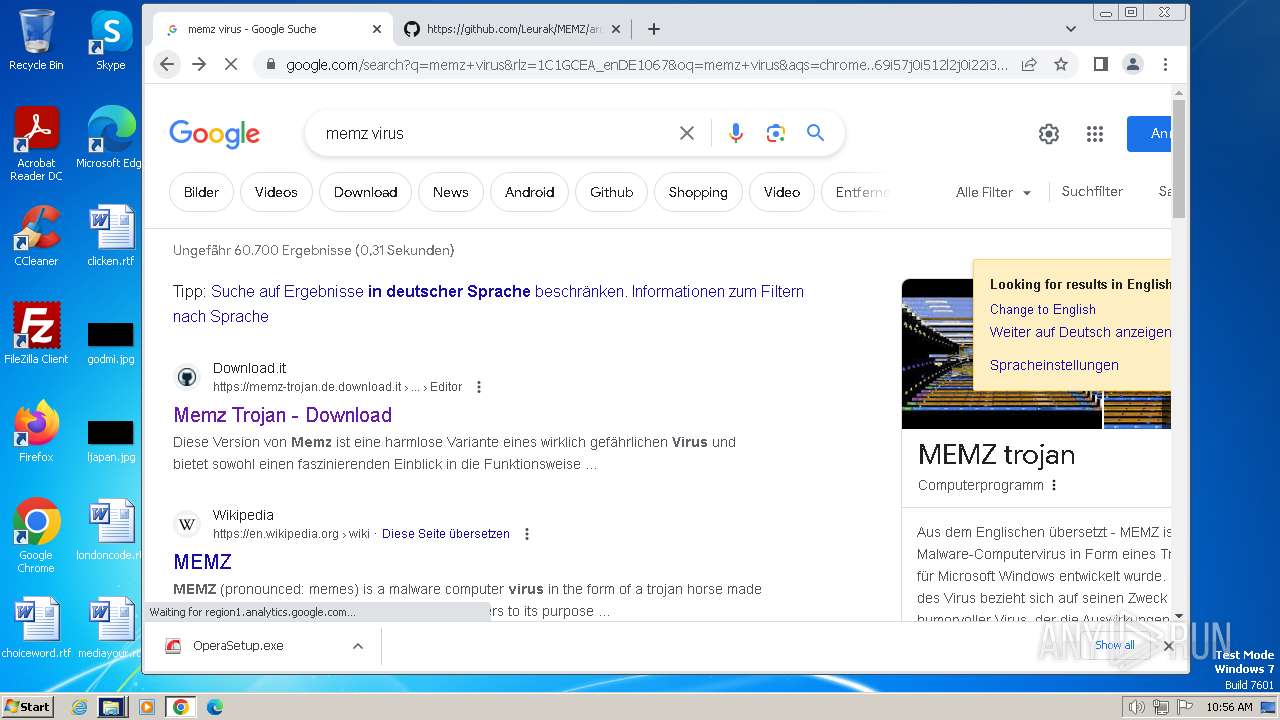Image resolution: width=1280 pixels, height=720 pixels.
Task: Filter results by Shopping
Action: click(x=698, y=192)
